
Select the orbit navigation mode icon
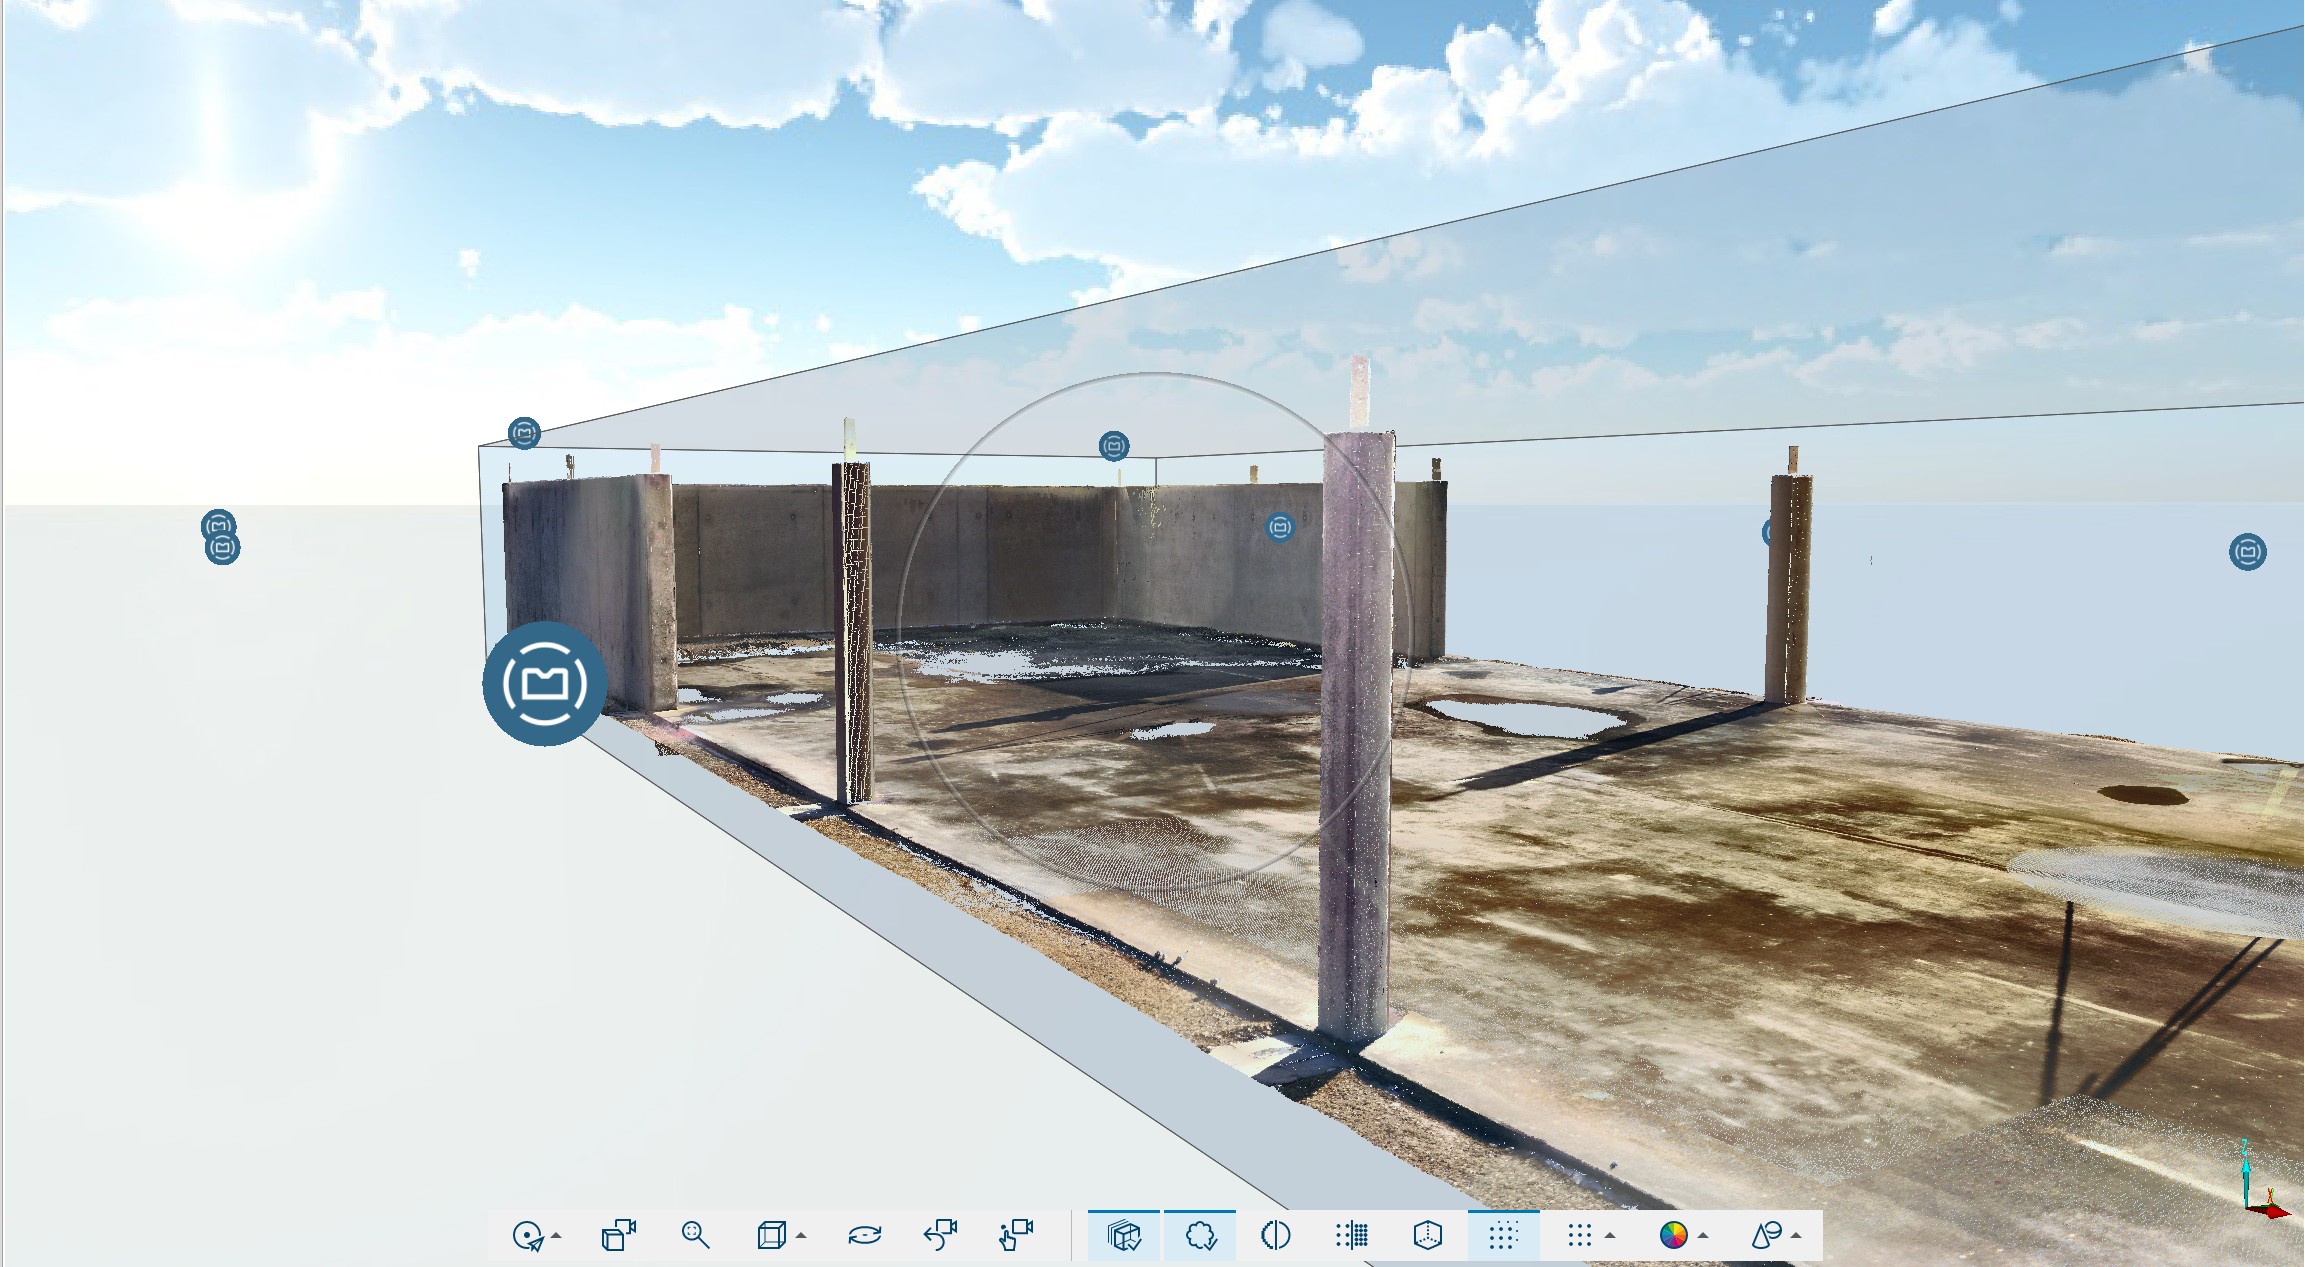click(x=528, y=1236)
